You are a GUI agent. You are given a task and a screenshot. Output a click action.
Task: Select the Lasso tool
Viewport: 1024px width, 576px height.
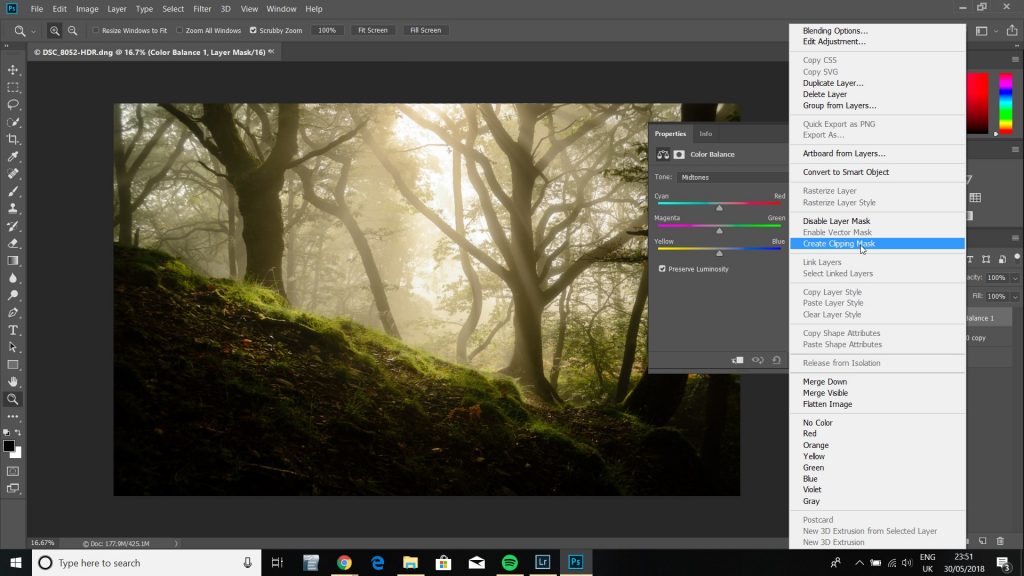click(x=12, y=104)
